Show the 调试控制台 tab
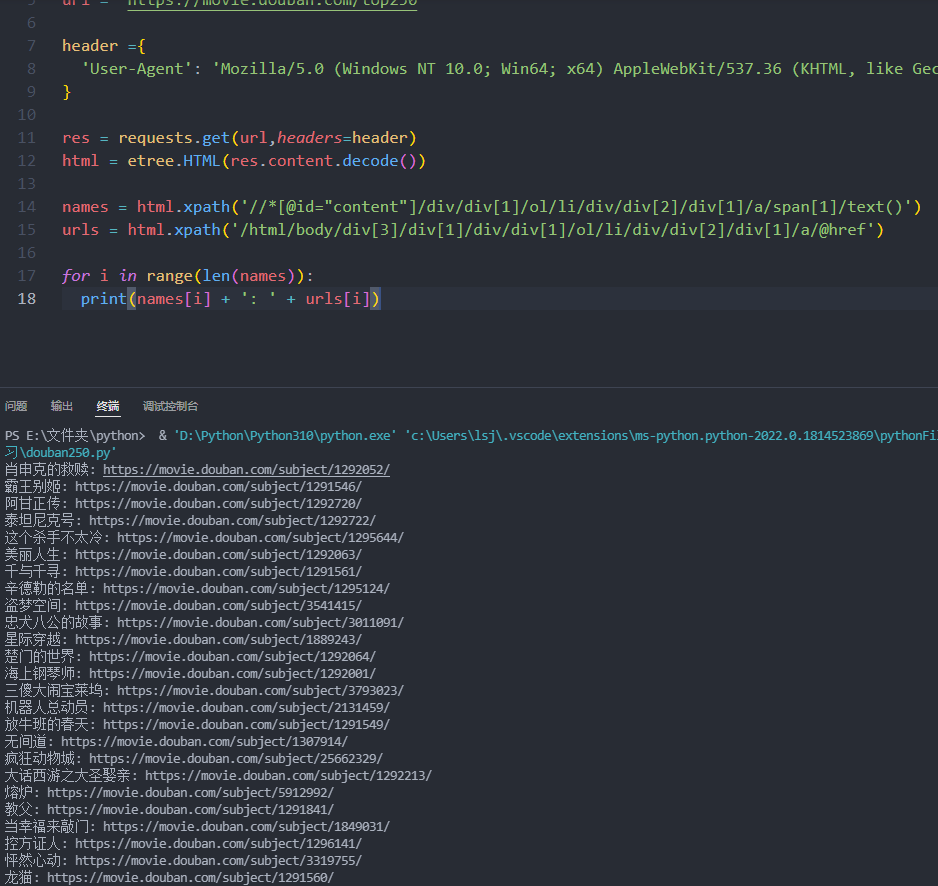 point(170,406)
